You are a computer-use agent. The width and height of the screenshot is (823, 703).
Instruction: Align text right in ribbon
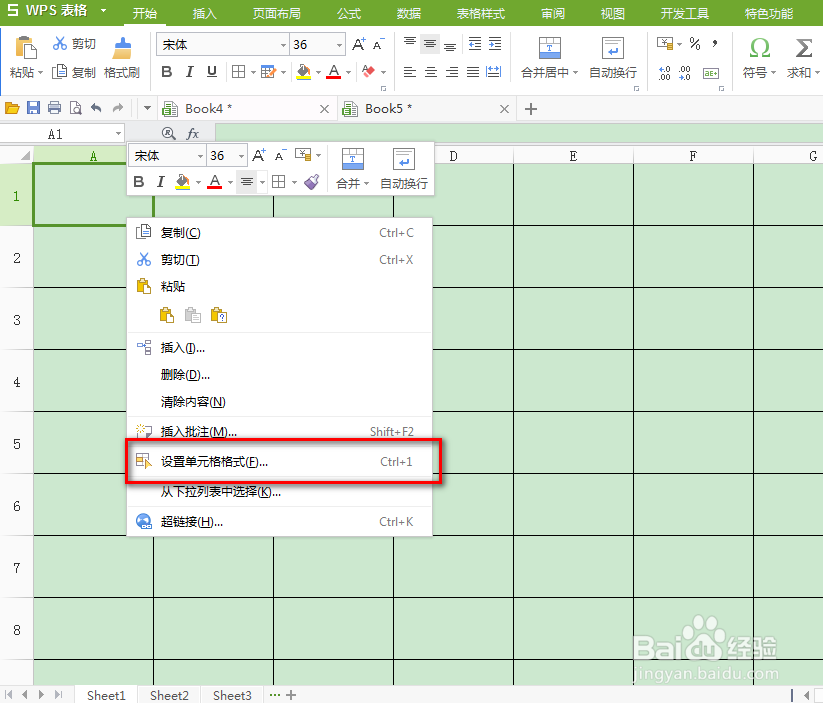click(x=451, y=72)
